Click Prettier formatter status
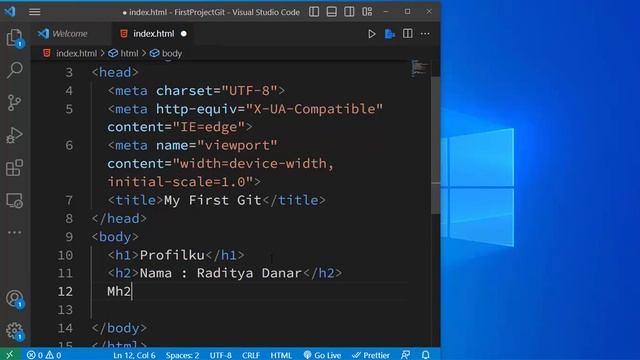The width and height of the screenshot is (640, 360). [371, 355]
